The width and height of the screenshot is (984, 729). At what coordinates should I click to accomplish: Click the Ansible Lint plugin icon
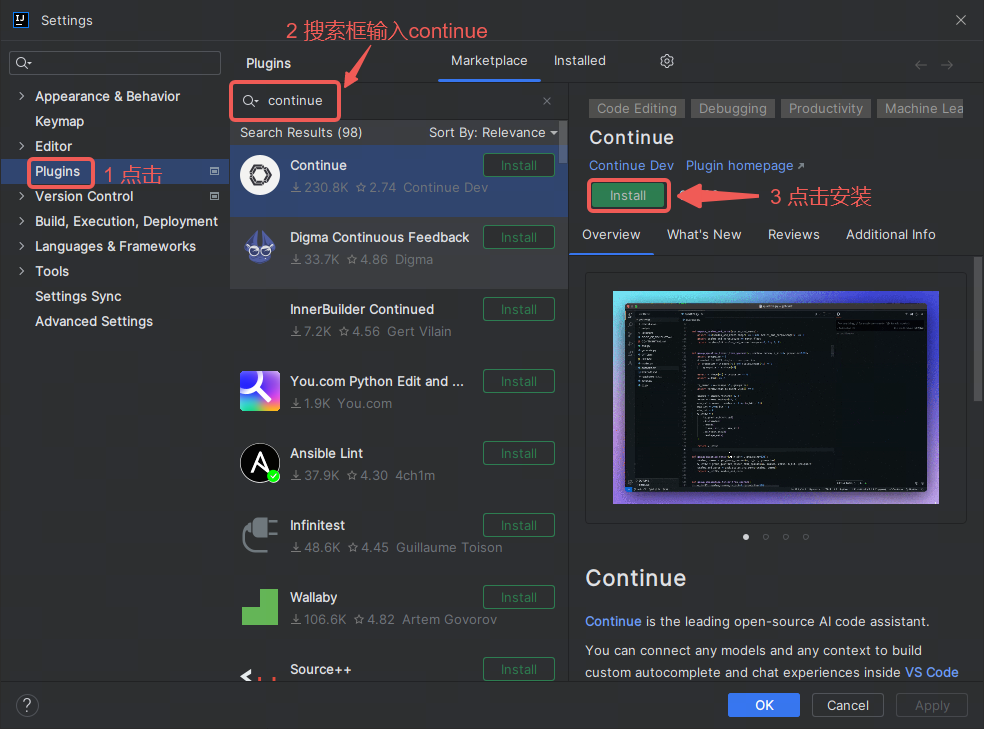260,463
